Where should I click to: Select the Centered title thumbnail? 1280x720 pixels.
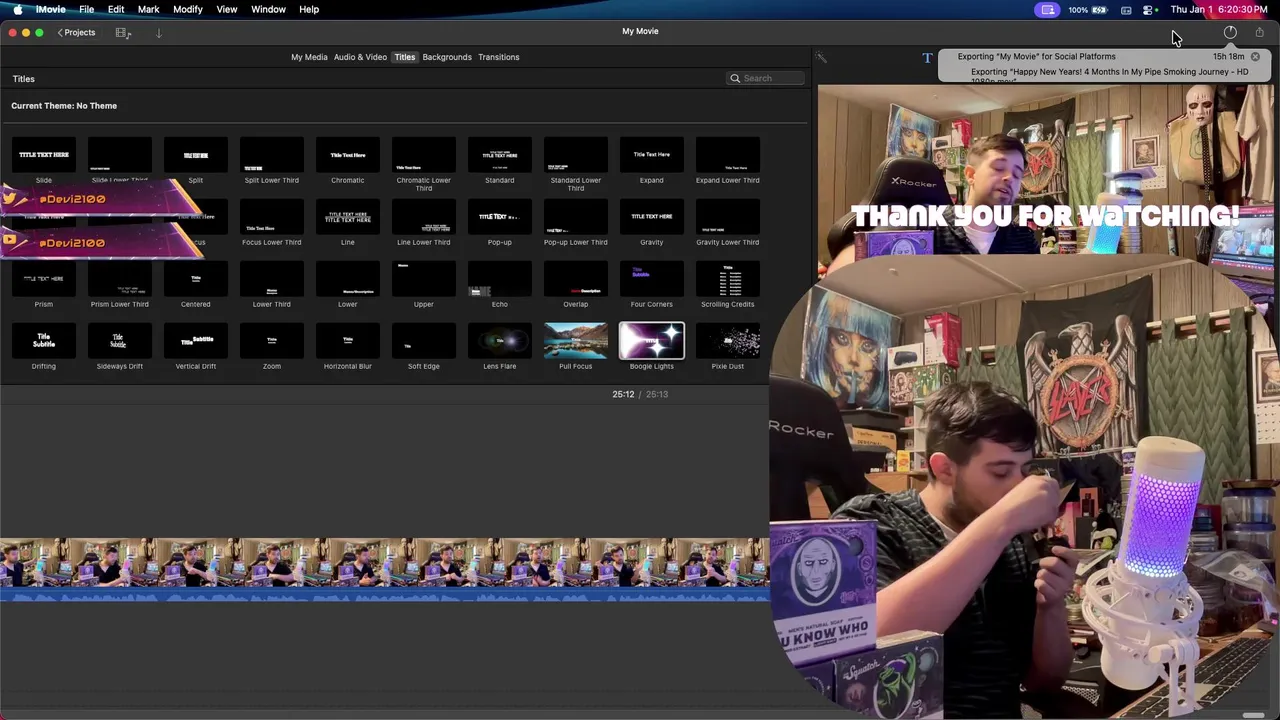point(196,279)
